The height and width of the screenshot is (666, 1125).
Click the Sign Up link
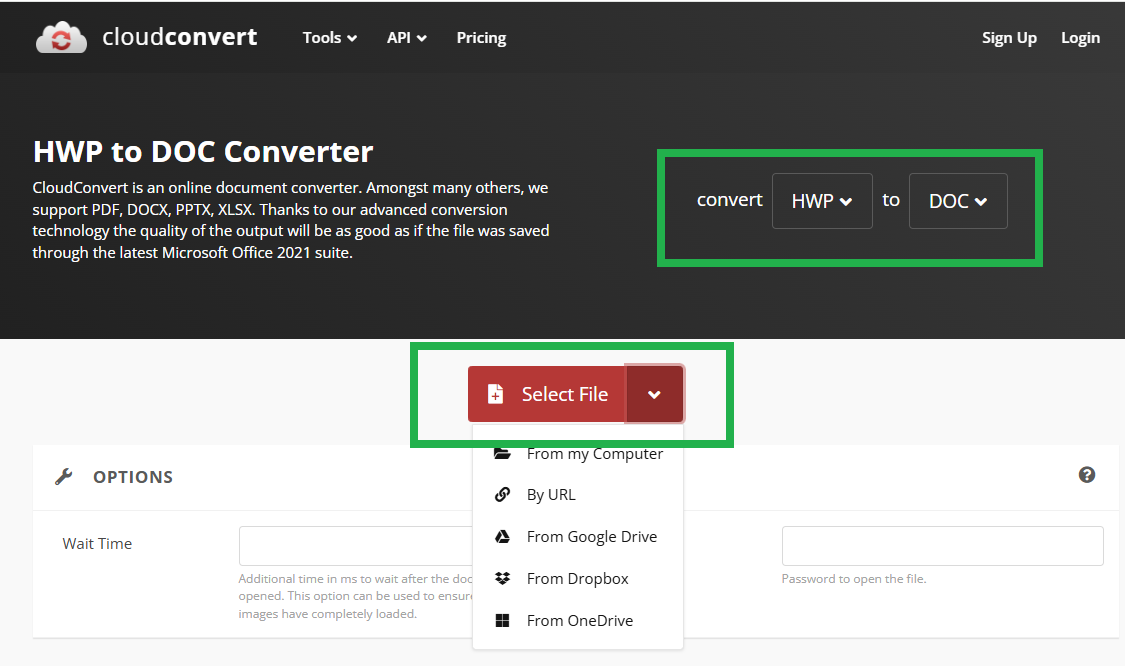click(1009, 37)
